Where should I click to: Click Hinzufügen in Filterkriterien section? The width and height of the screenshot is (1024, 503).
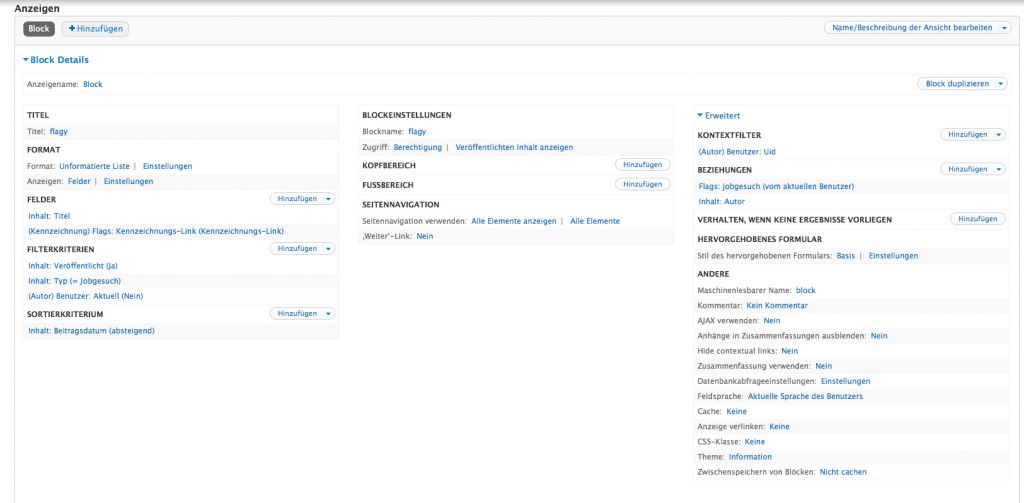pos(296,248)
